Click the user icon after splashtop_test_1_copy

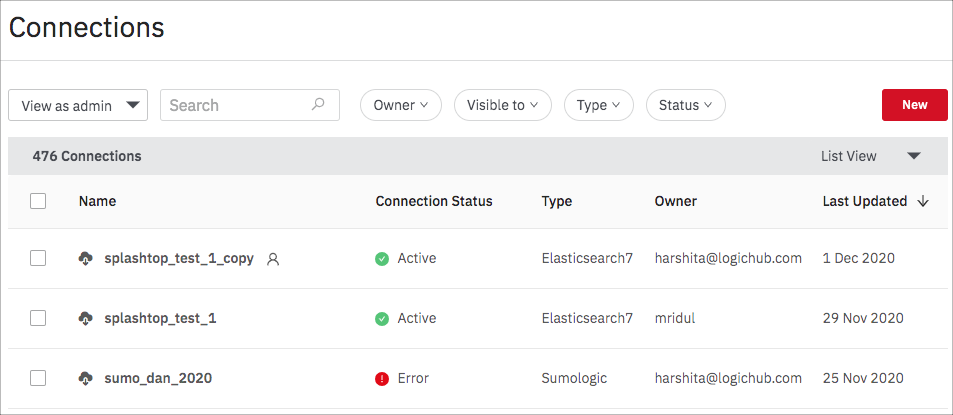[274, 259]
